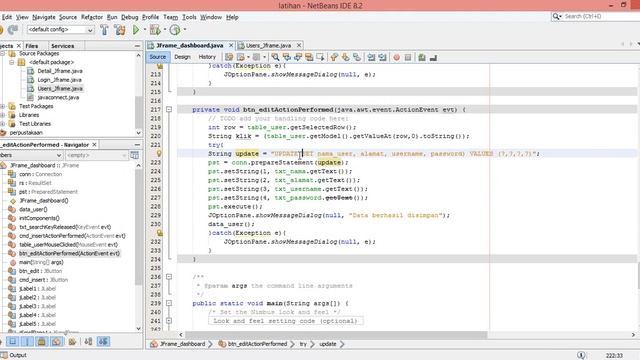640x360 pixels.
Task: Switch to History view
Action: click(207, 57)
